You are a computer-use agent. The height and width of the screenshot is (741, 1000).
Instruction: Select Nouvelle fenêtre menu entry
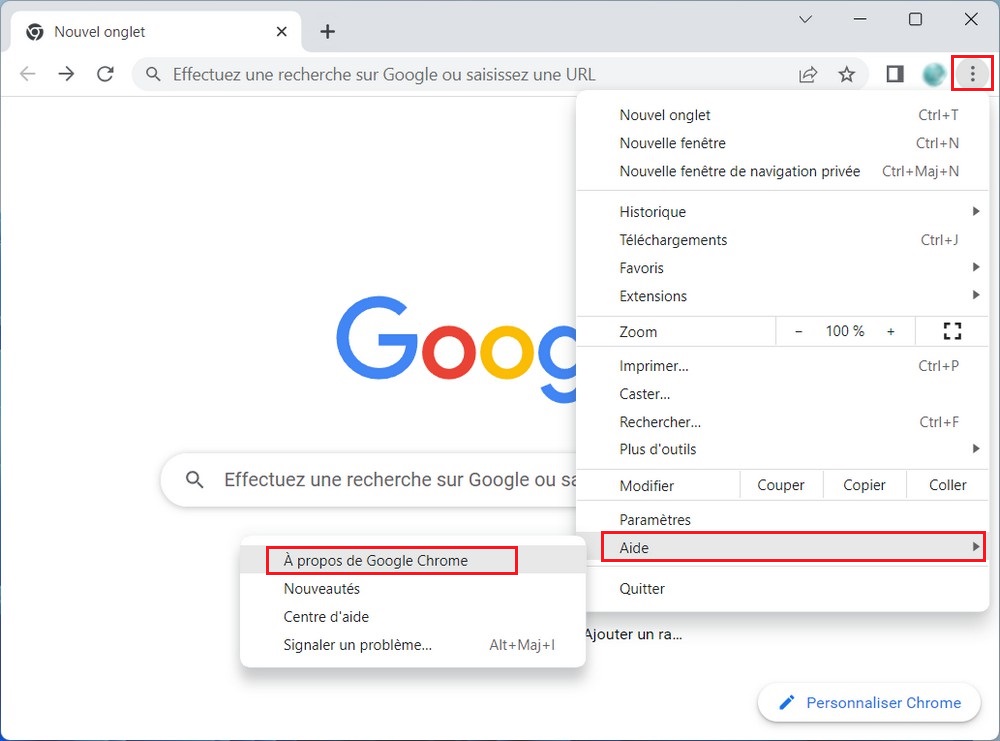point(783,143)
